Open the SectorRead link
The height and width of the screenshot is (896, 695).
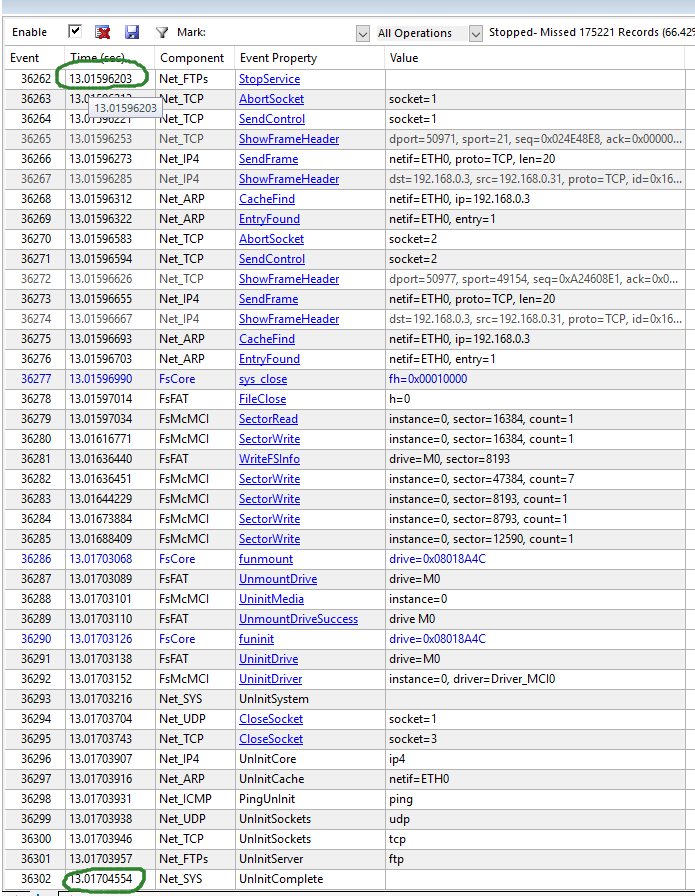(x=268, y=419)
